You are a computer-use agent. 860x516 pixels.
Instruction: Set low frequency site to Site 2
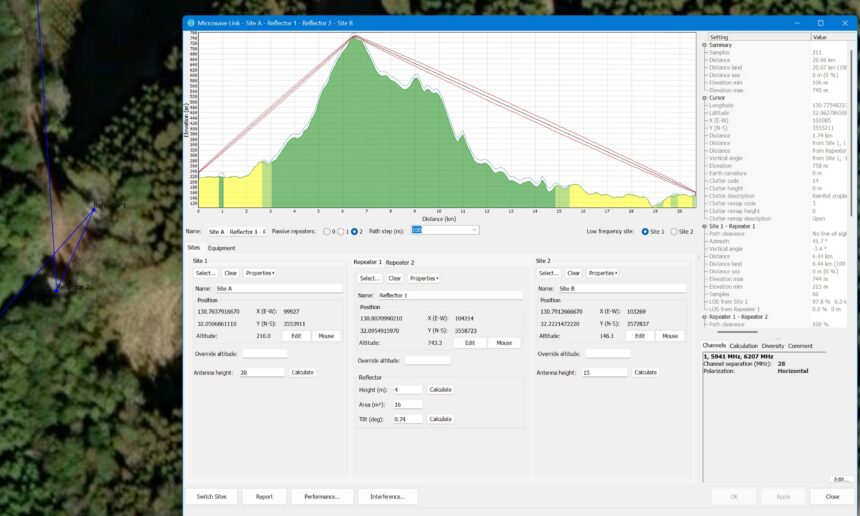tap(674, 231)
